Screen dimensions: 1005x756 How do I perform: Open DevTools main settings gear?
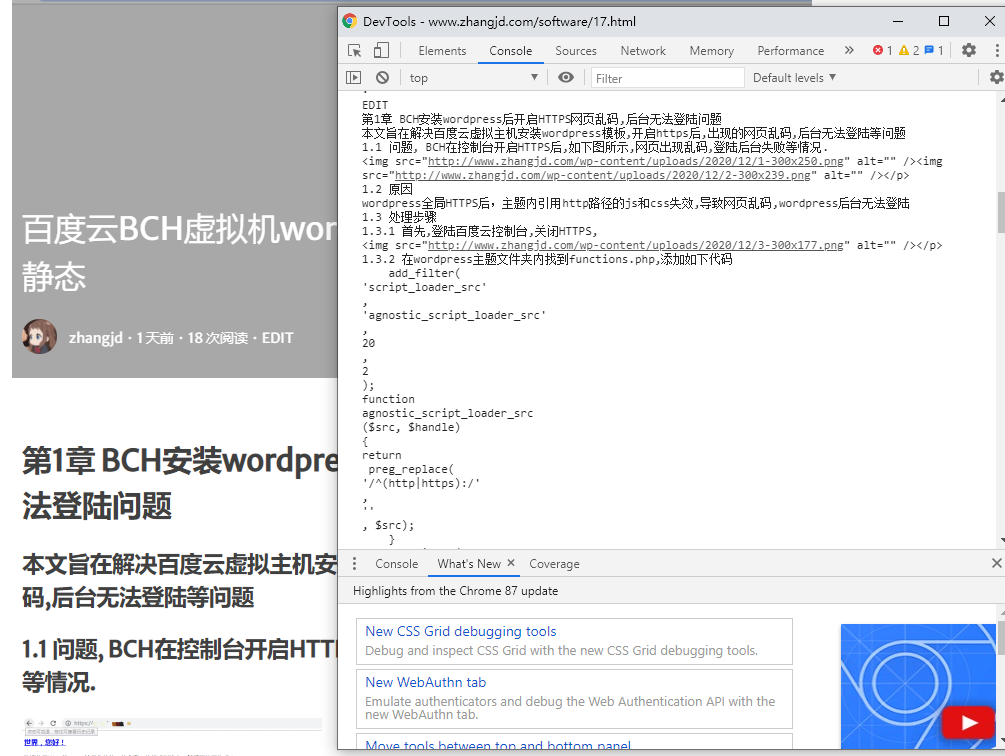click(x=968, y=50)
